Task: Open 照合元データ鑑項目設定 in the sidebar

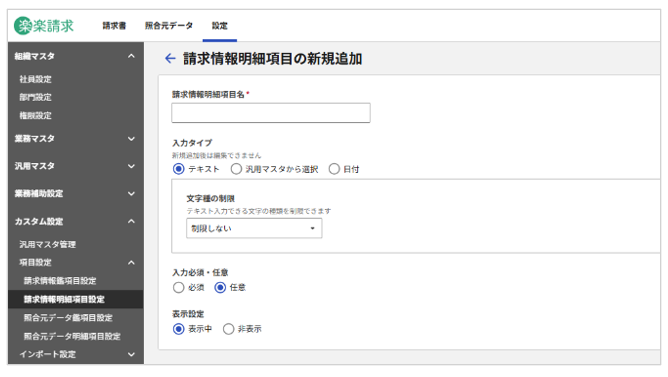Action: (68, 318)
